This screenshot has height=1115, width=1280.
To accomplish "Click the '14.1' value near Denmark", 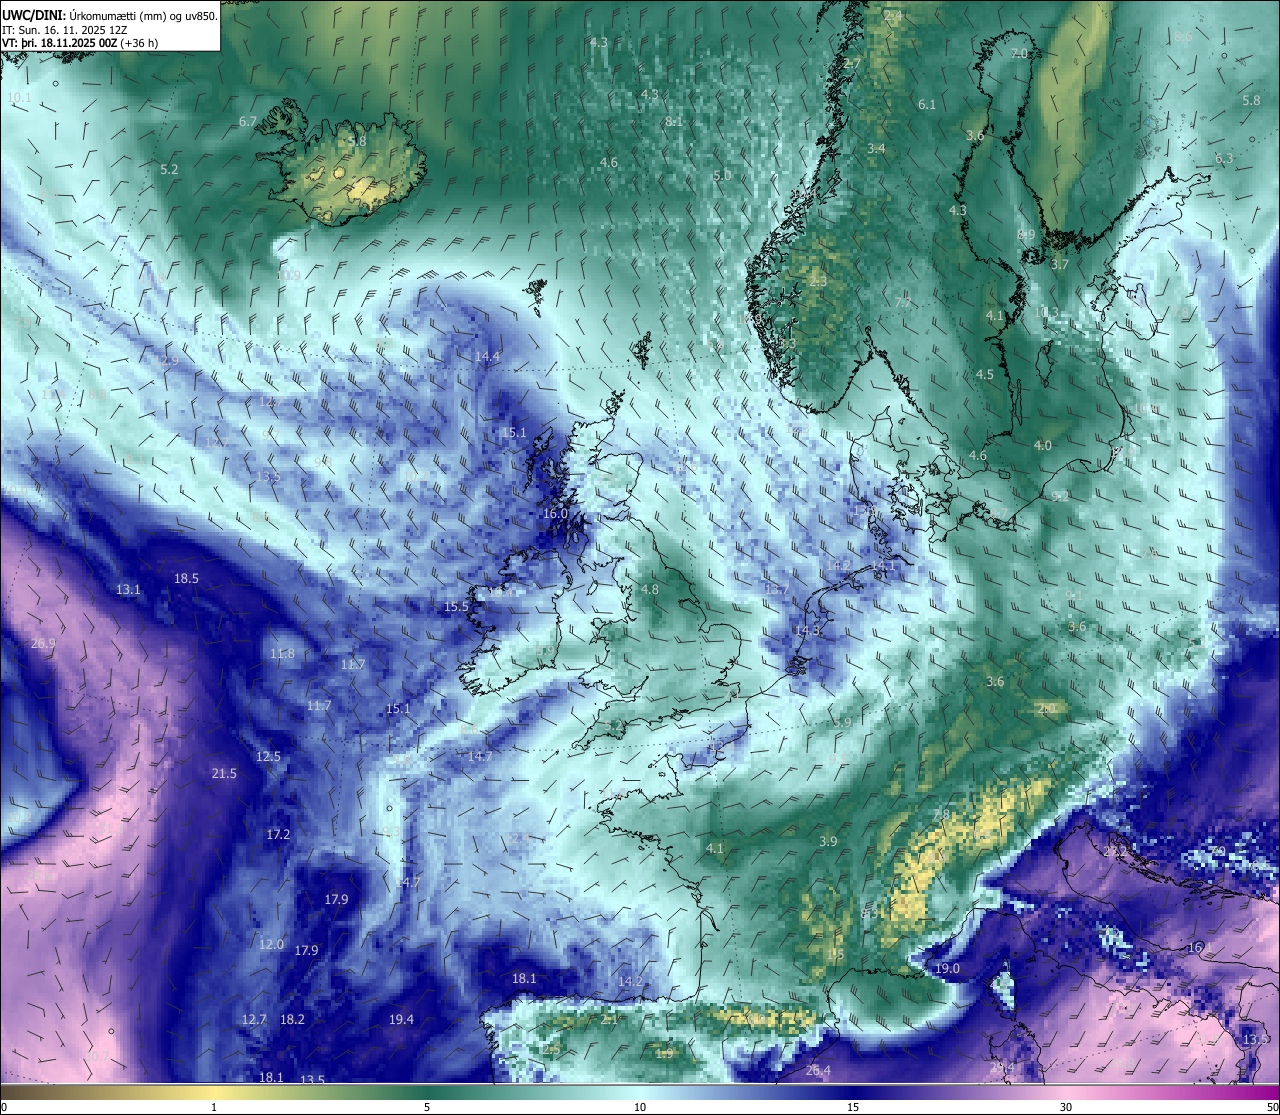I will click(x=884, y=565).
